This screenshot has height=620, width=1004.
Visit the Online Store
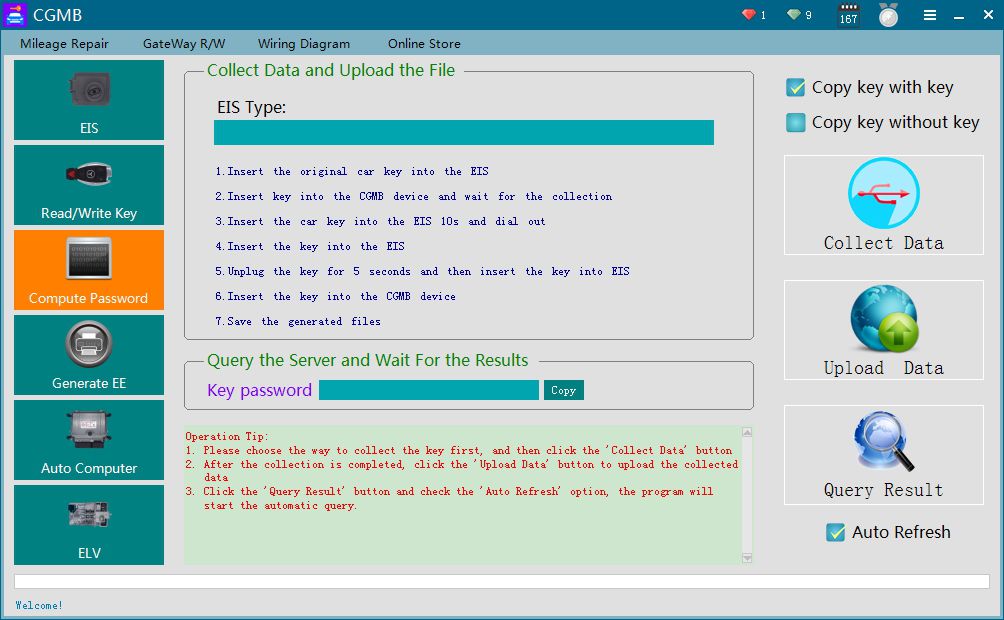(x=424, y=44)
